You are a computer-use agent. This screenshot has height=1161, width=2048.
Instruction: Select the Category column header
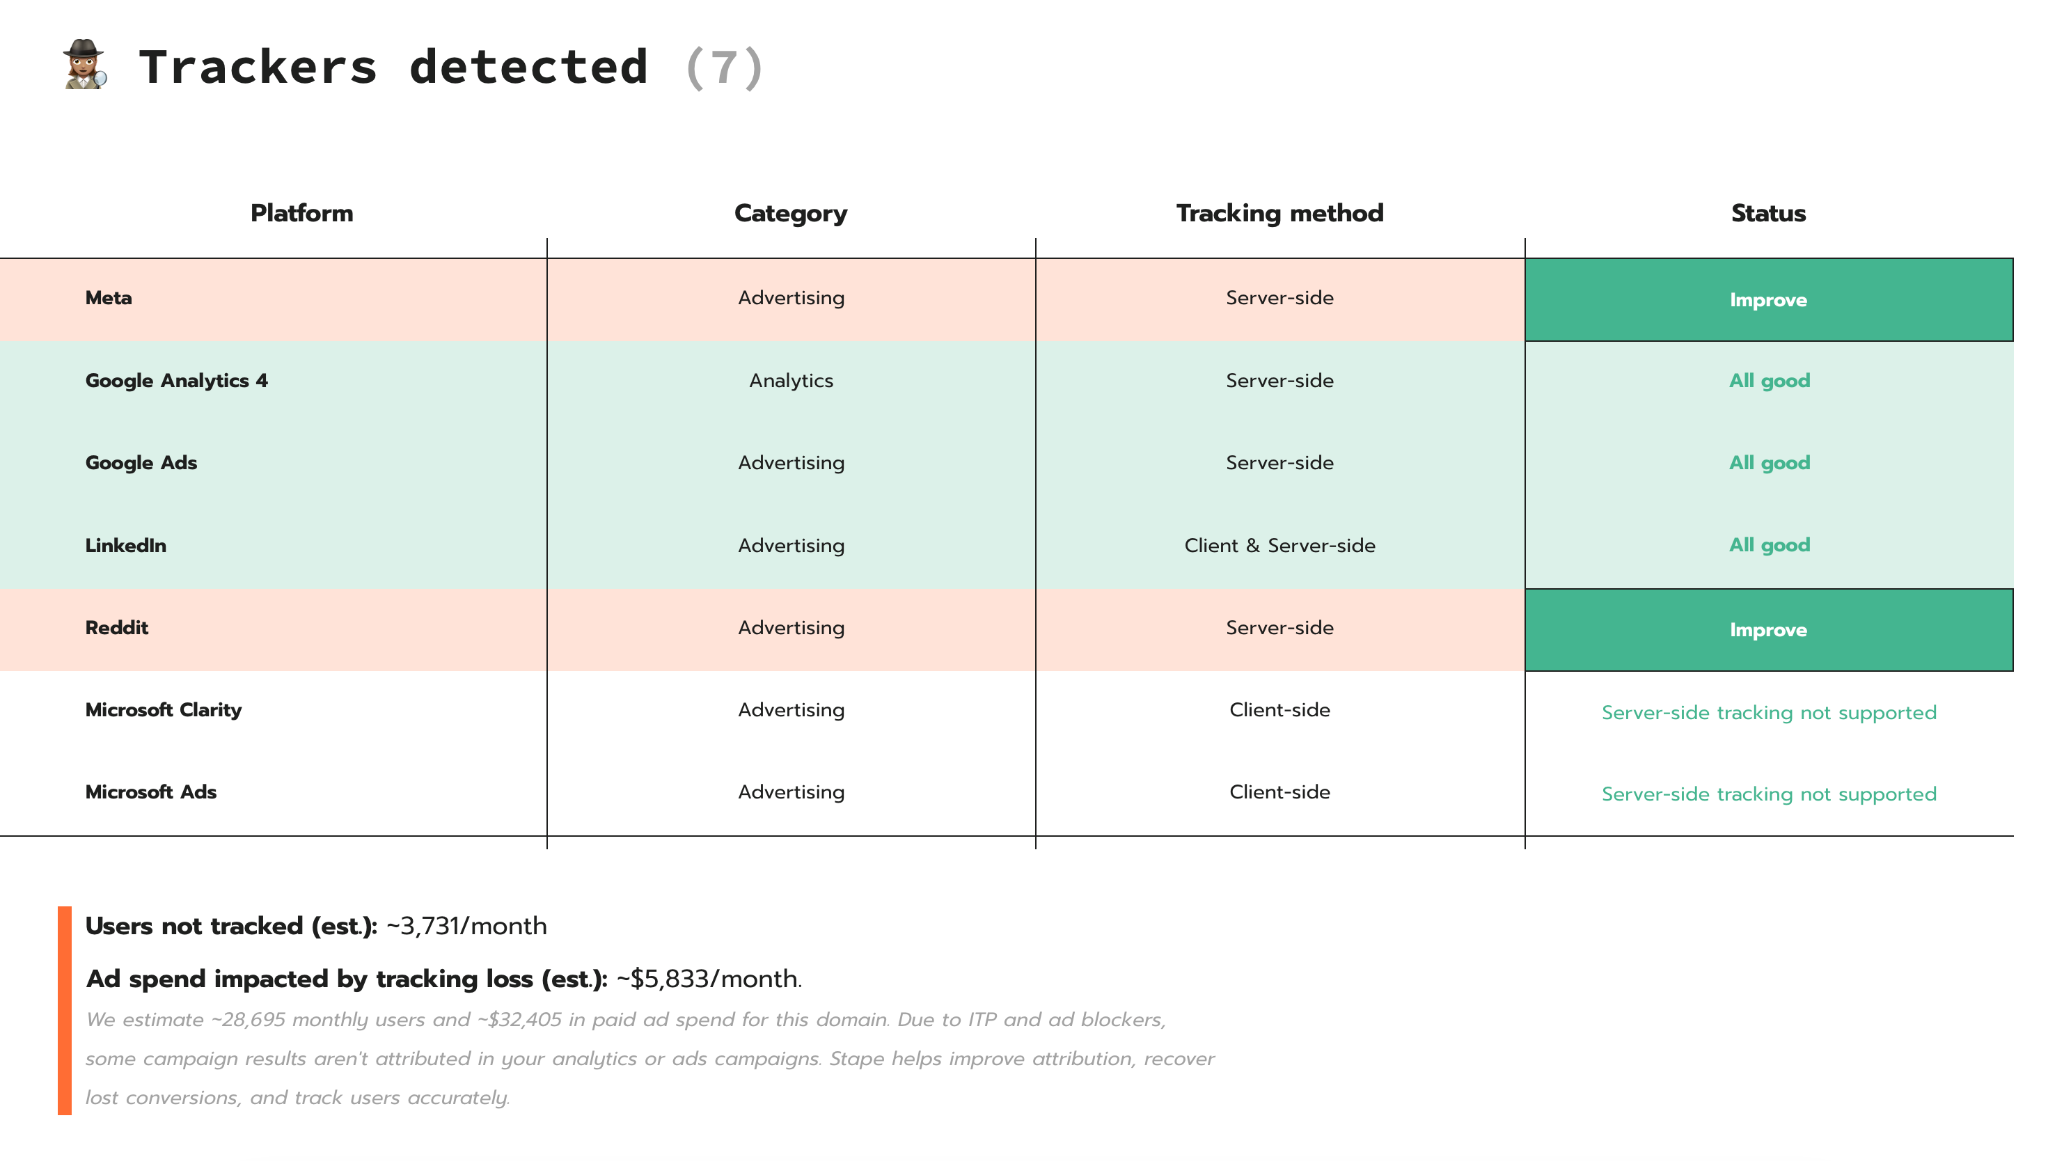[790, 213]
